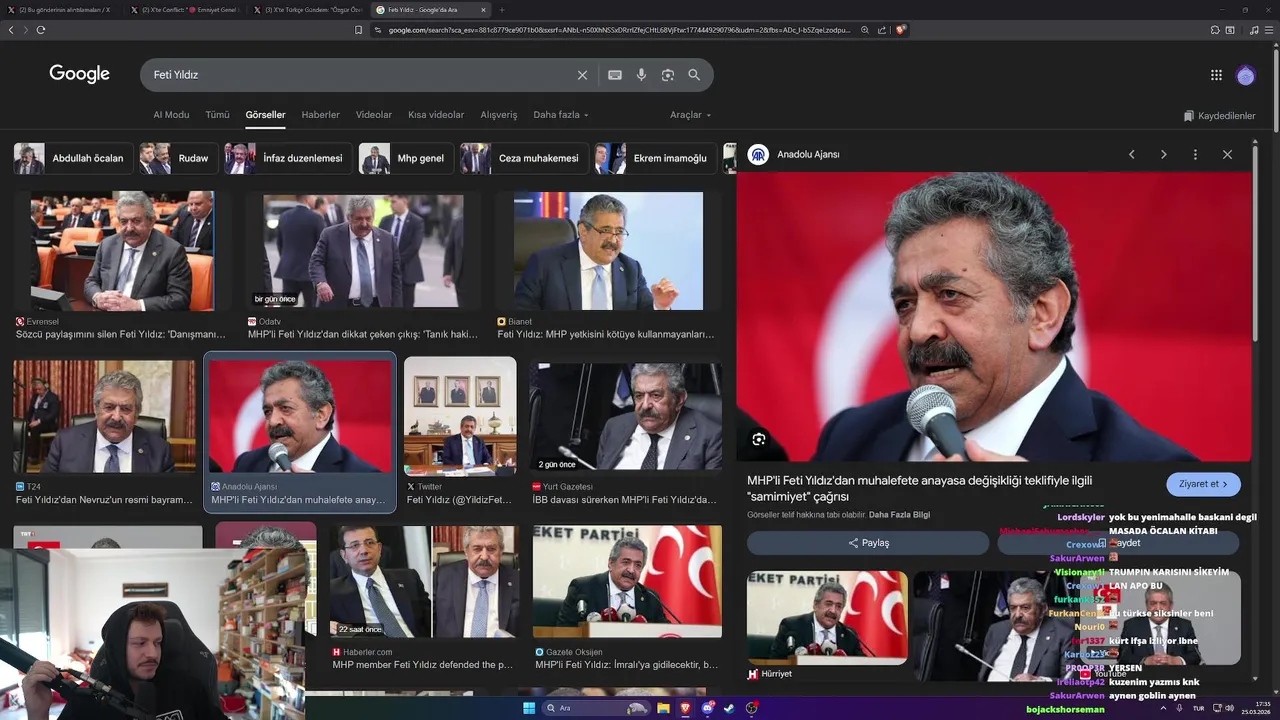Clear the Google search box text
The width and height of the screenshot is (1280, 720).
click(x=582, y=75)
